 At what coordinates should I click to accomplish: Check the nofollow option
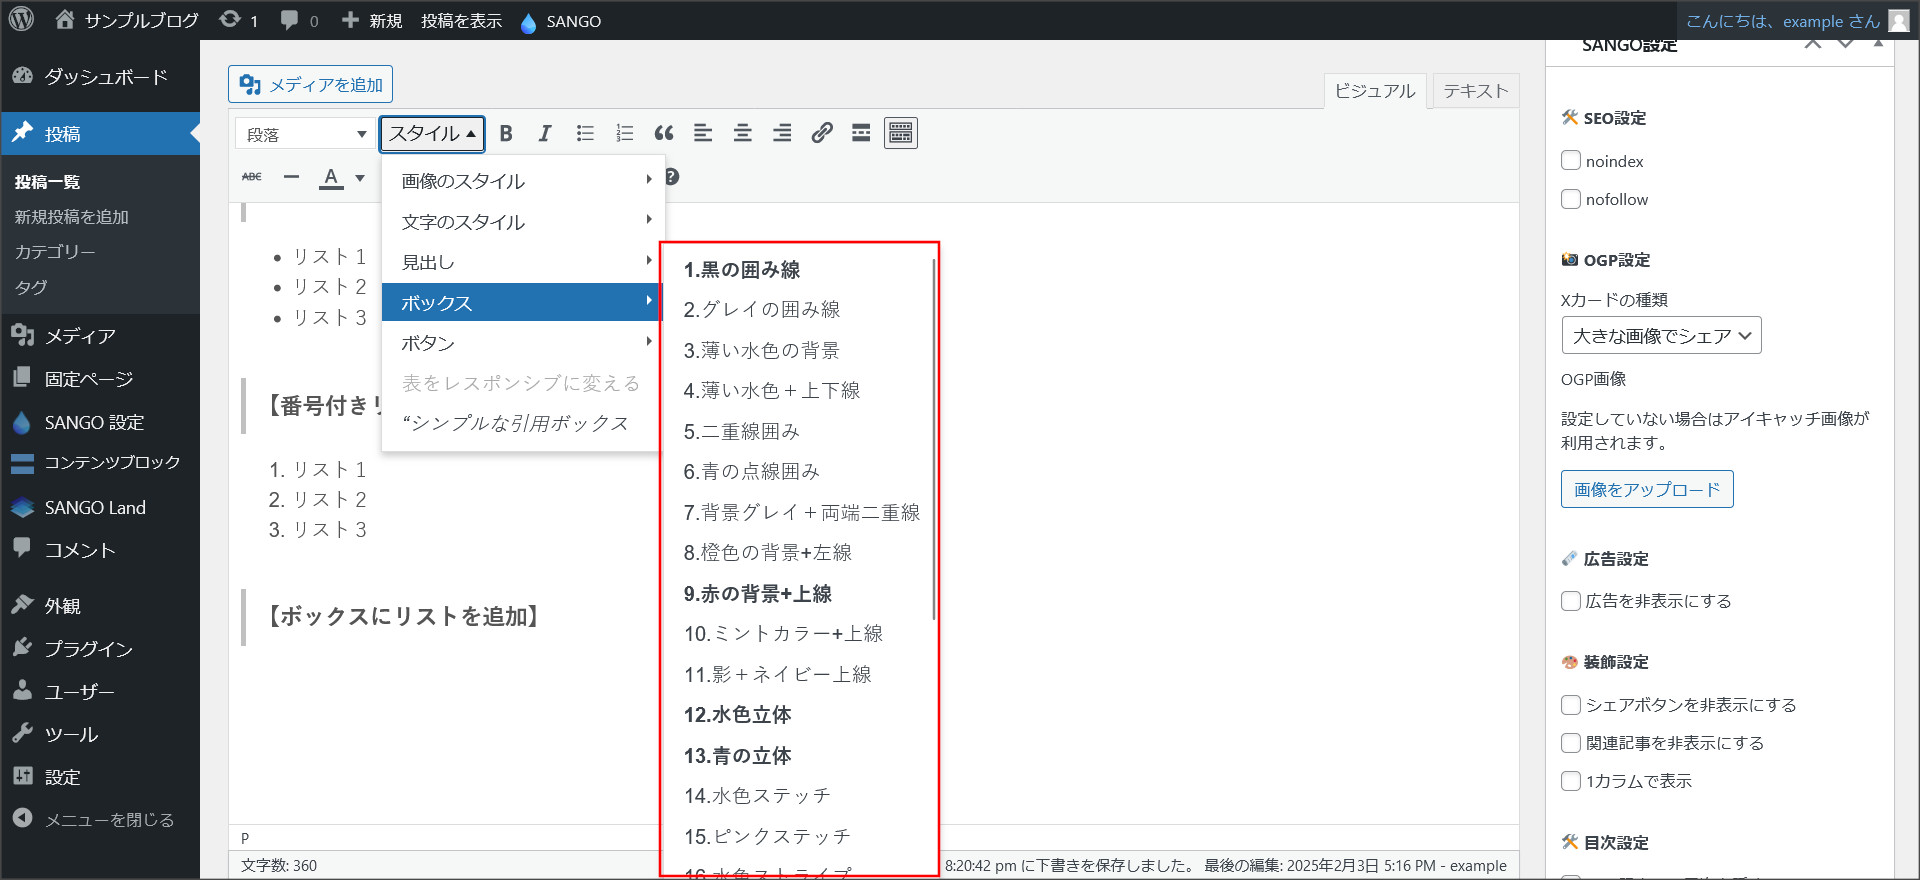tap(1571, 199)
